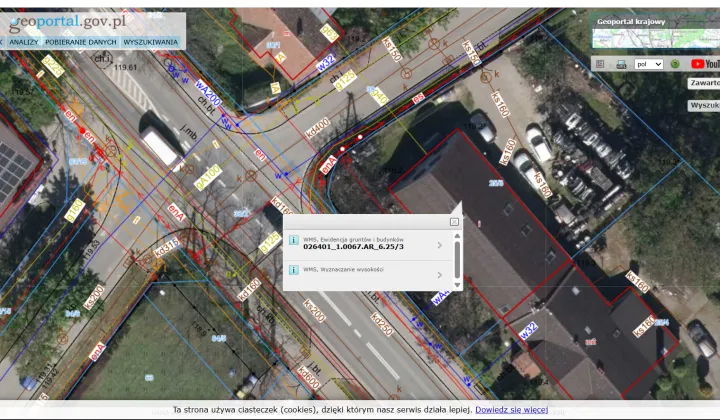
Task: Open the legend icon in the right toolbar
Action: tap(600, 64)
